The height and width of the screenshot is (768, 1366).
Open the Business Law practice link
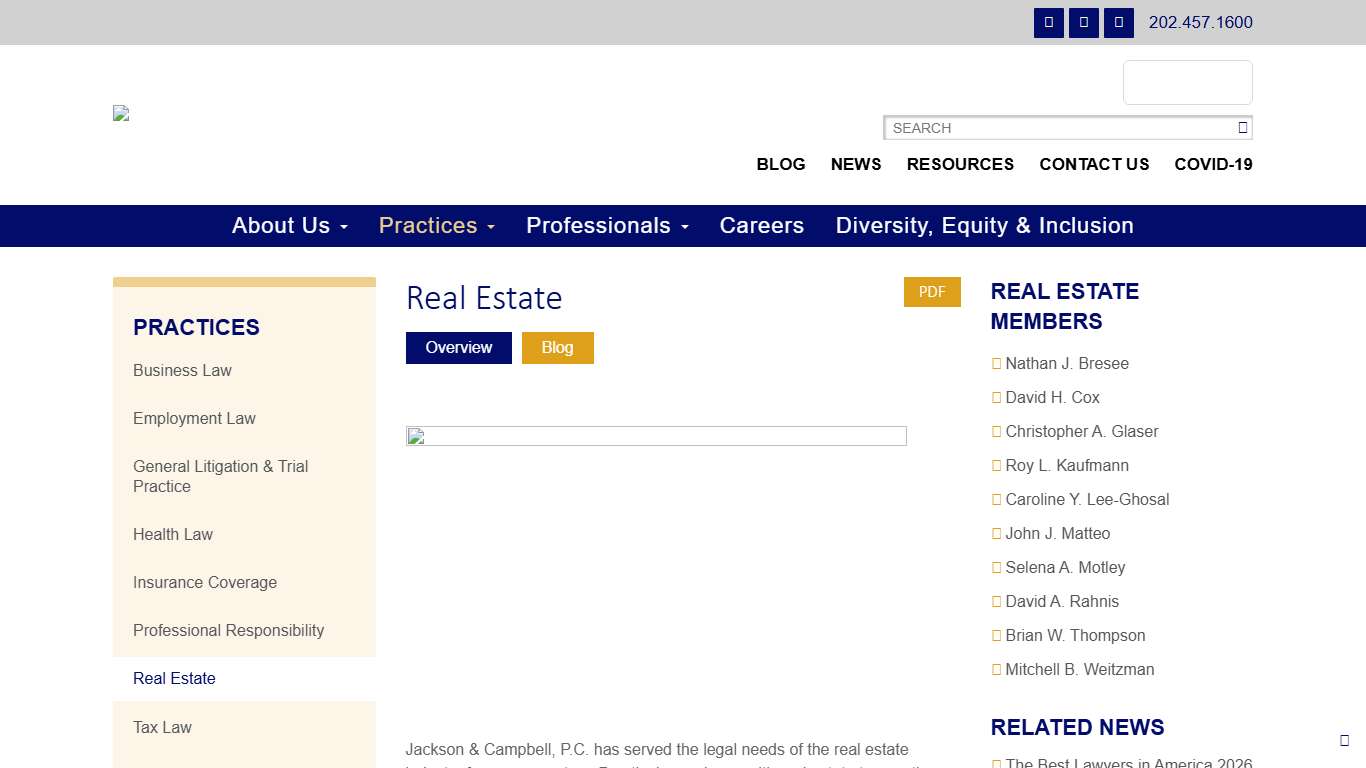point(182,370)
